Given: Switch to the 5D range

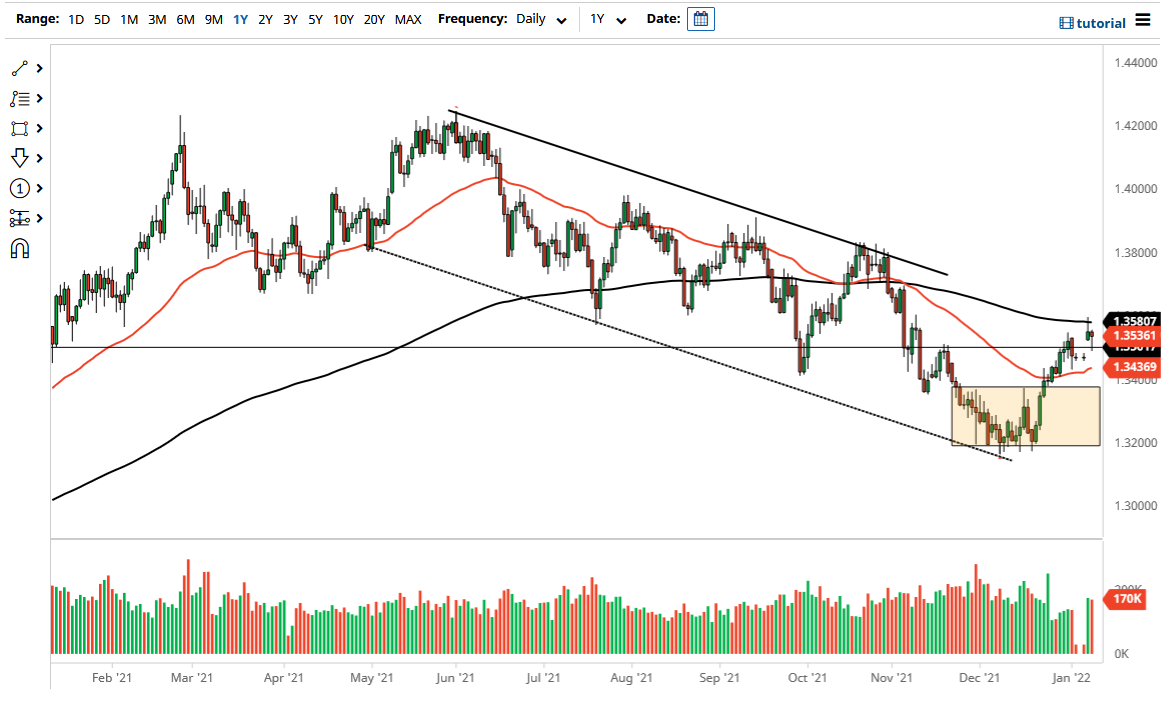Looking at the screenshot, I should tap(101, 18).
